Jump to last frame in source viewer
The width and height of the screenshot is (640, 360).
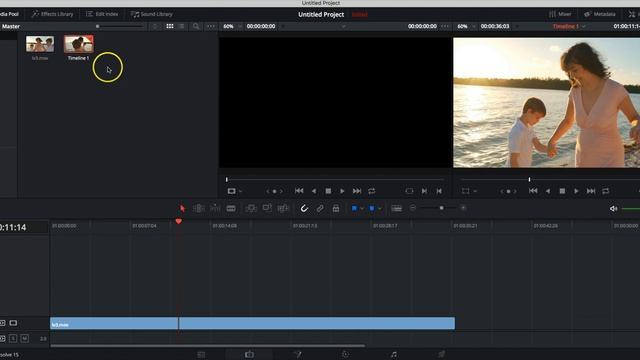pos(357,191)
